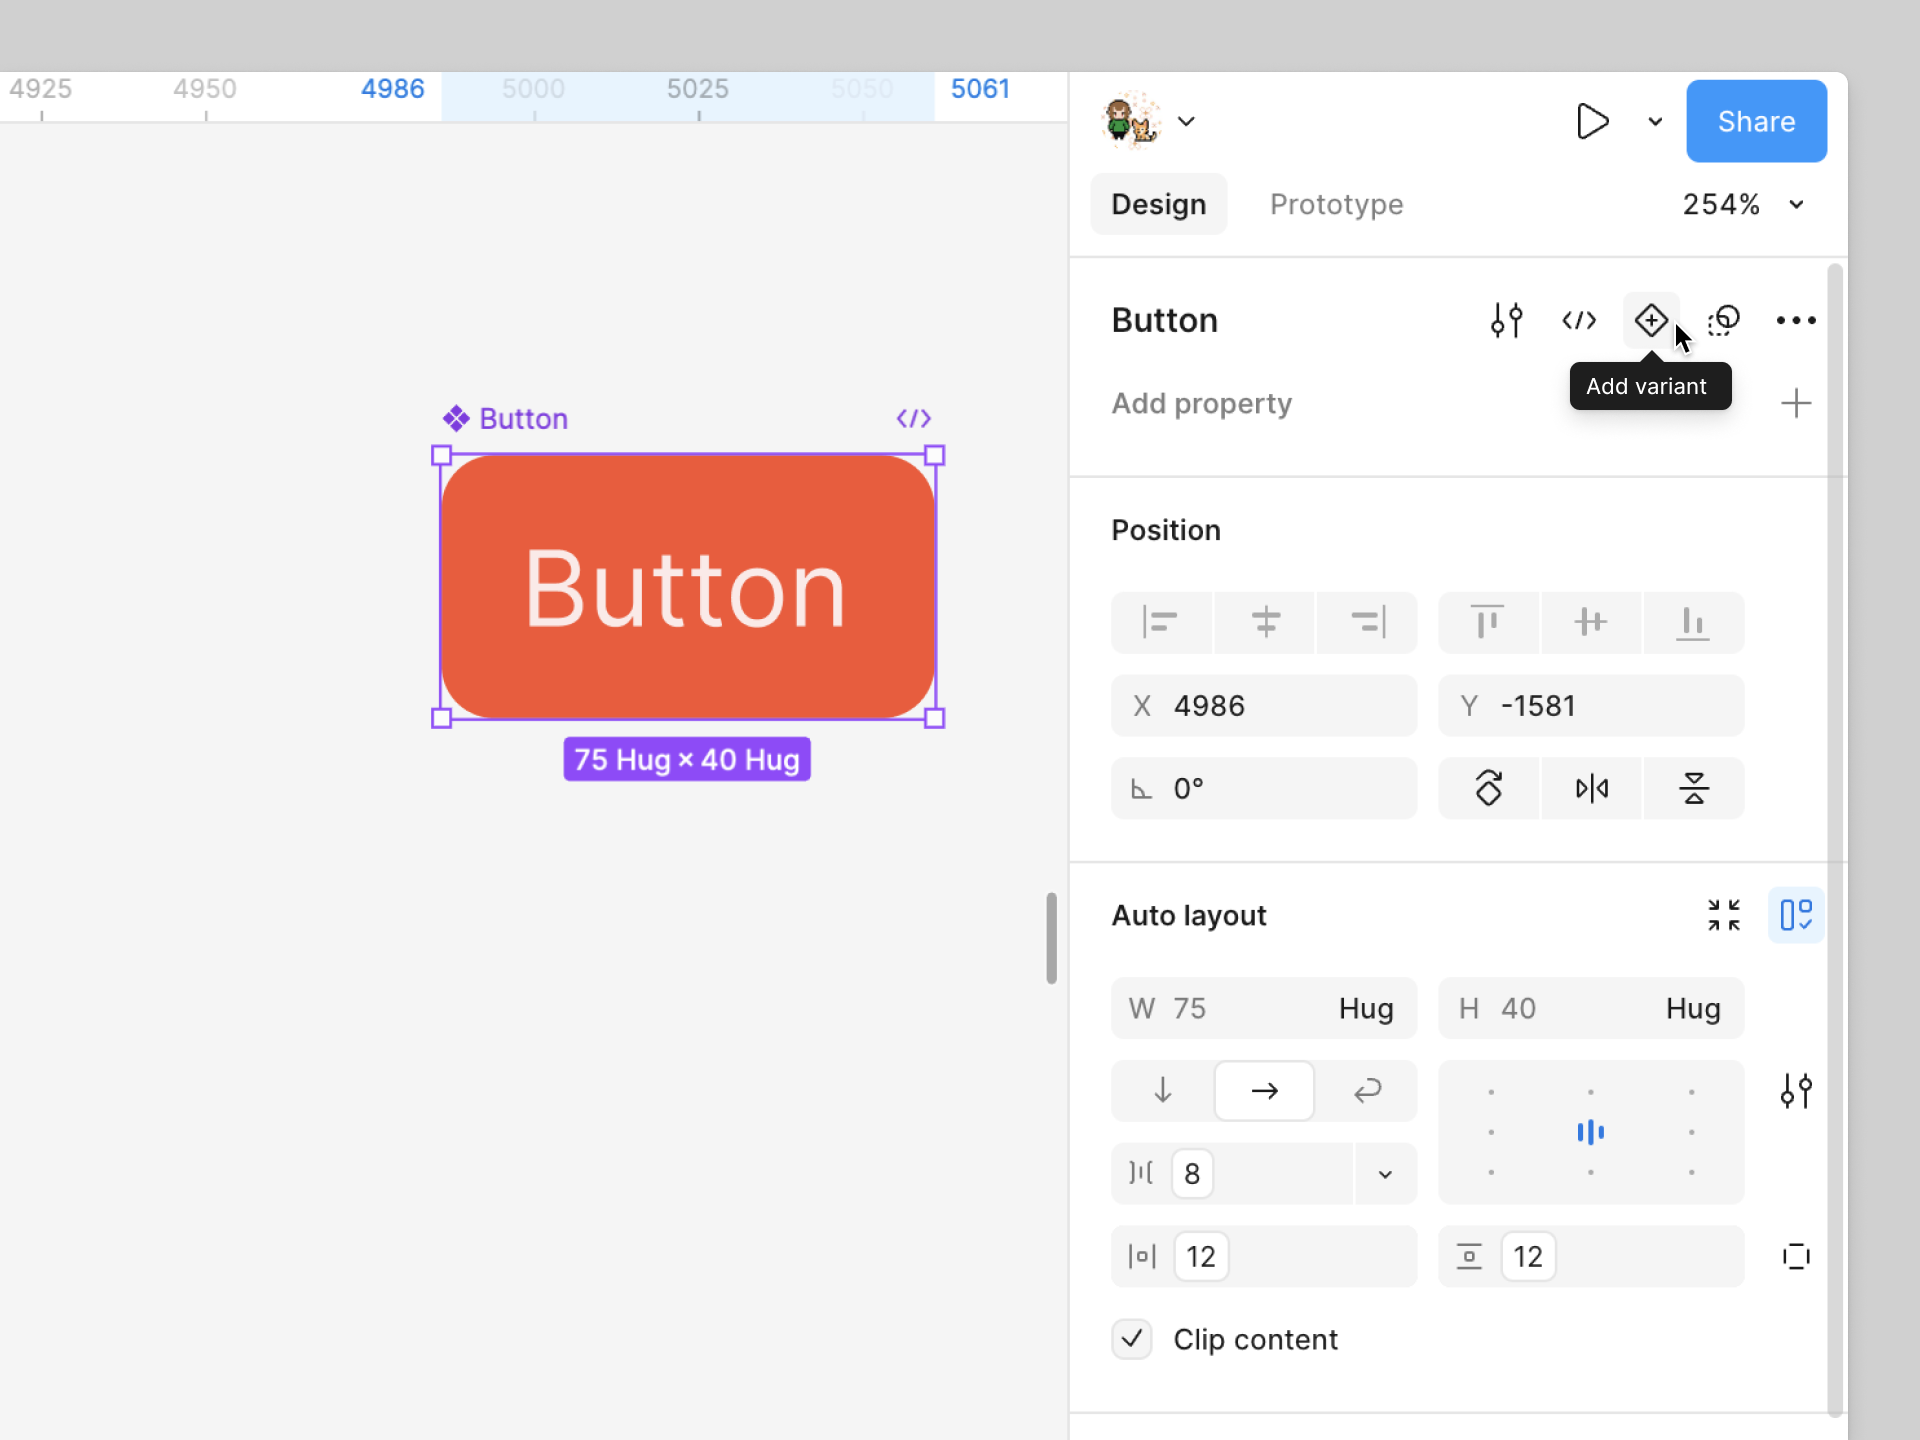Toggle the Clip content checkbox
Image resolution: width=1920 pixels, height=1440 pixels.
click(x=1132, y=1339)
